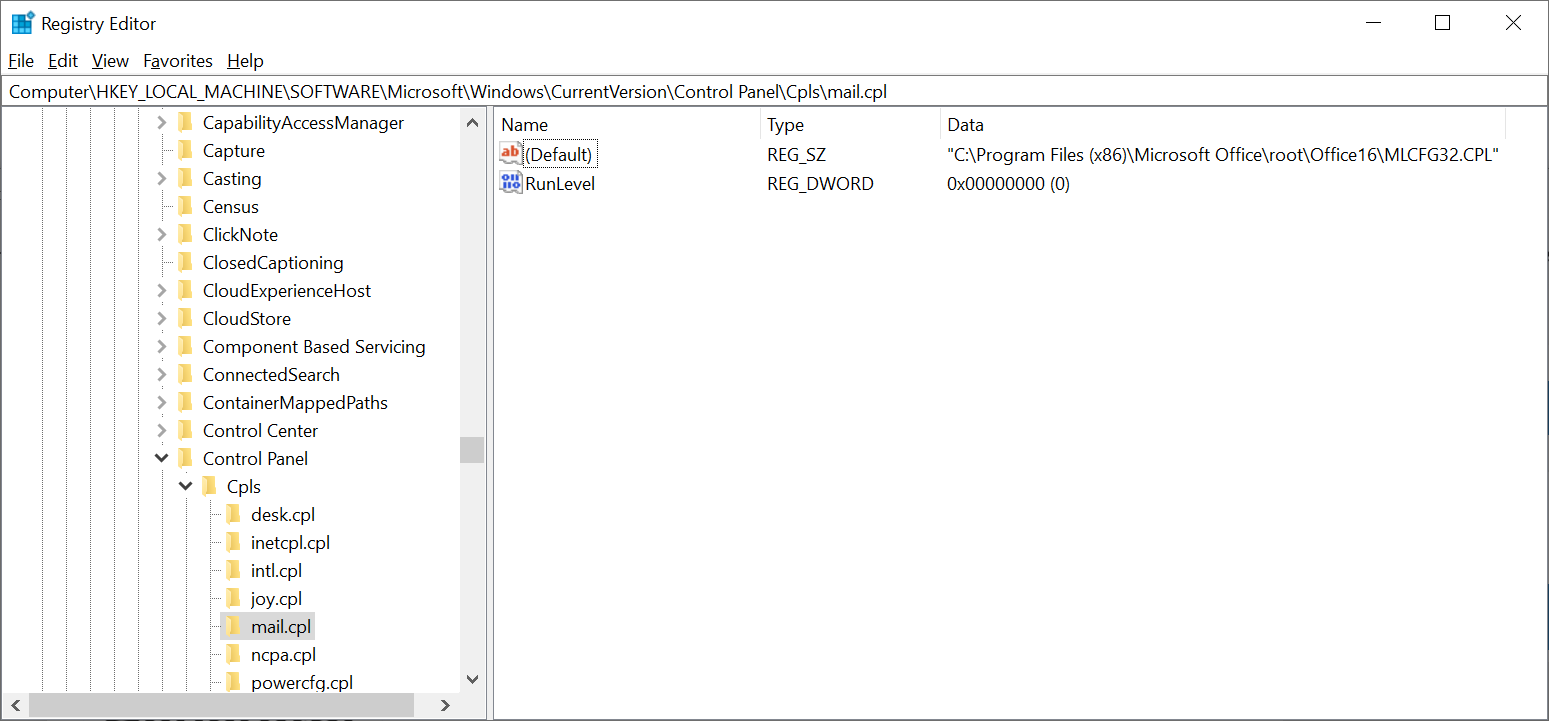Open the Help menu

point(245,61)
